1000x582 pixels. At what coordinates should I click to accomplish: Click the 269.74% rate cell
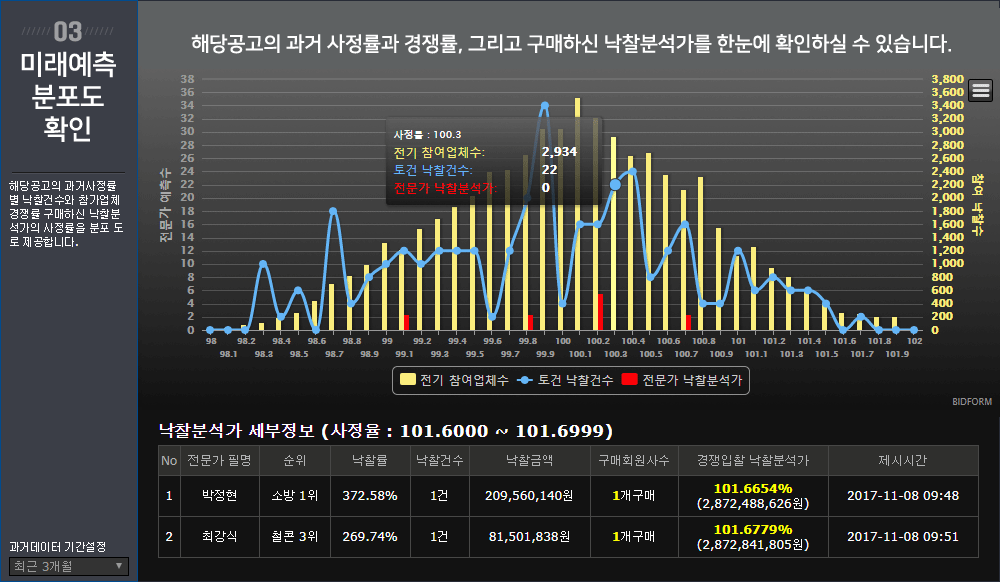370,537
